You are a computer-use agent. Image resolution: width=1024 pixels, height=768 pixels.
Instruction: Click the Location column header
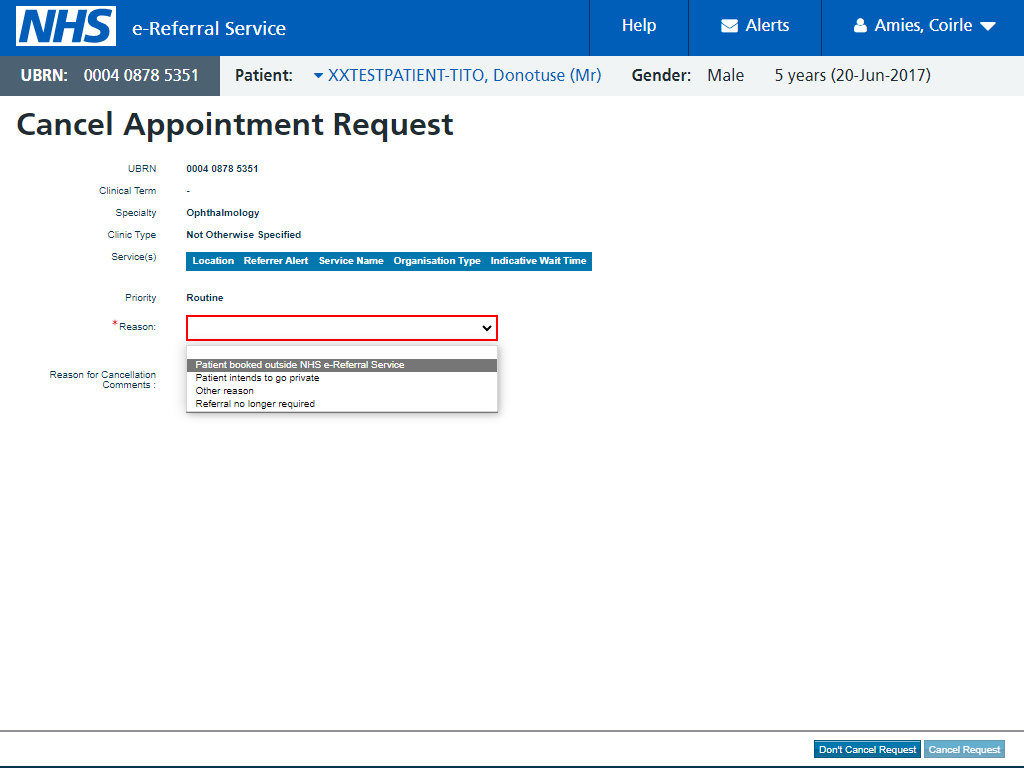(x=213, y=261)
